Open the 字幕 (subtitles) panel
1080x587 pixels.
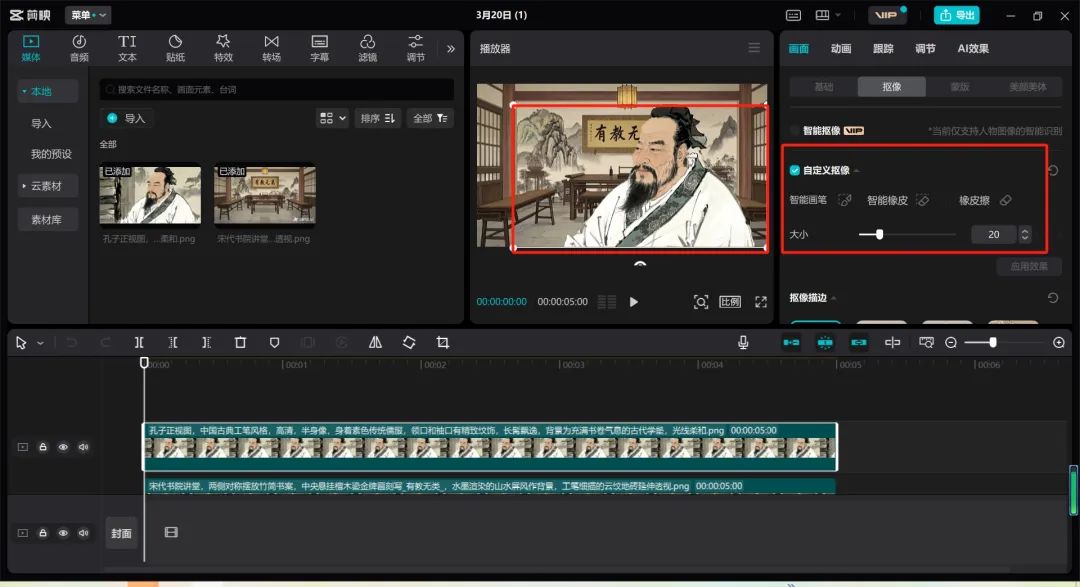(320, 48)
